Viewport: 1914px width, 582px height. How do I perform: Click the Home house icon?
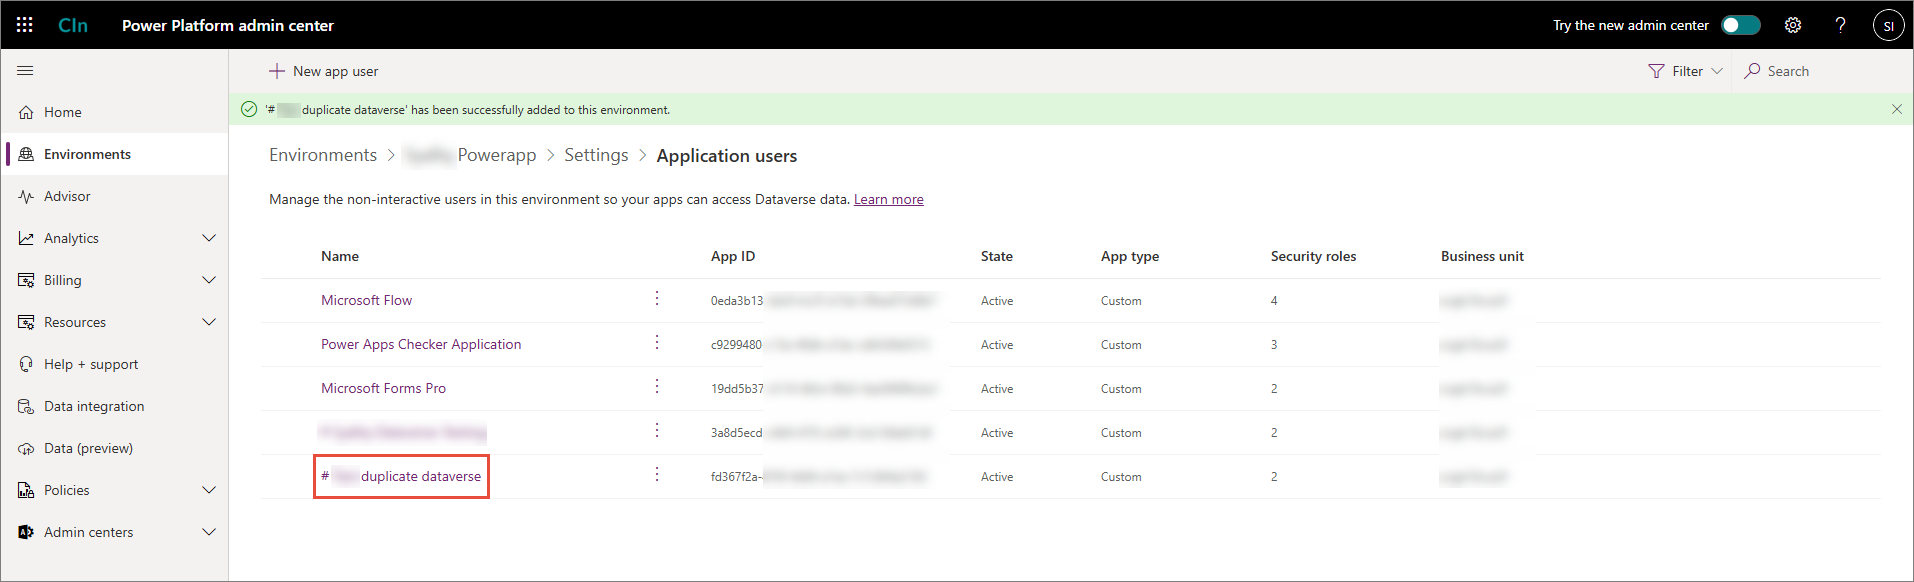[26, 112]
